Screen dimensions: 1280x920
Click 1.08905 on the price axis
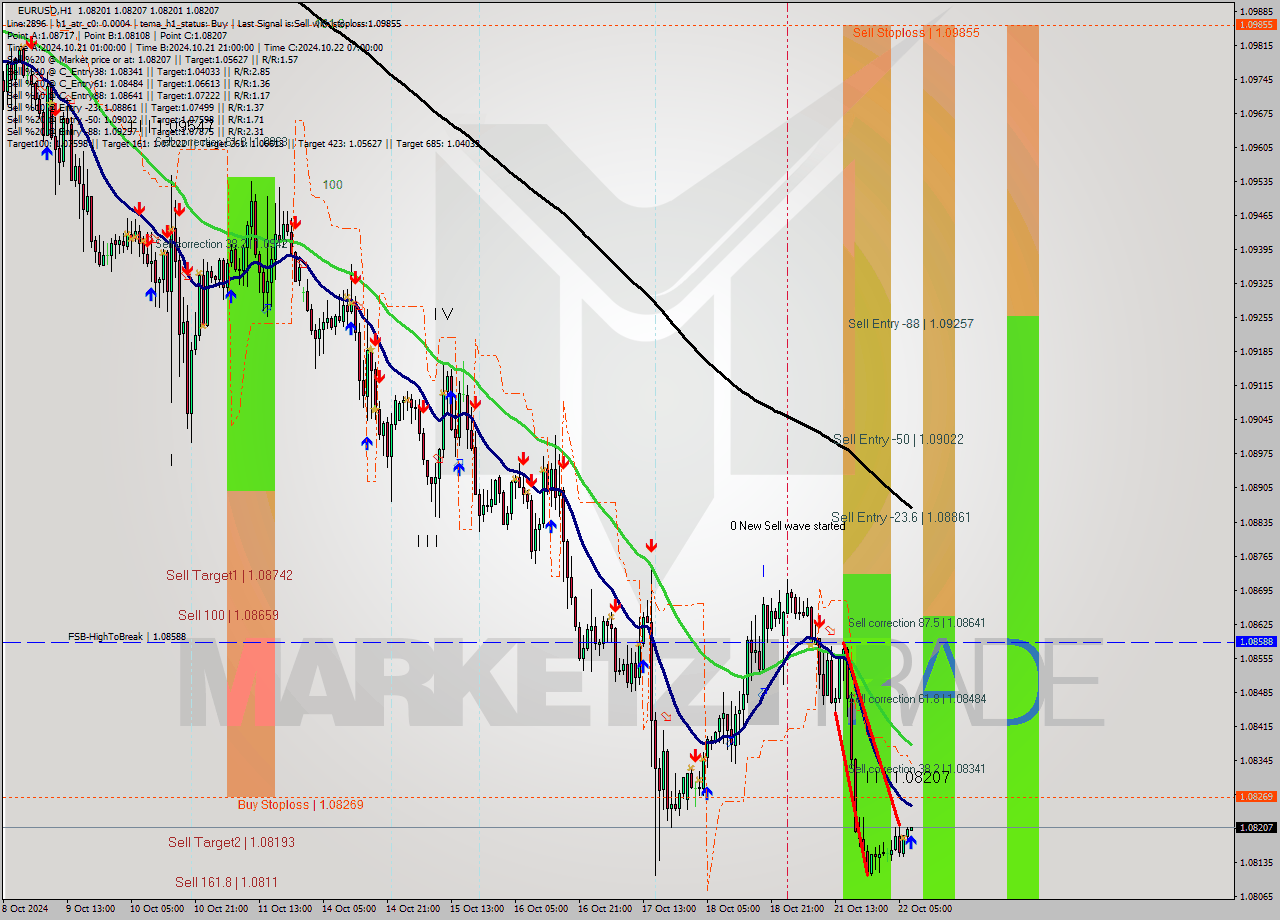point(1256,488)
